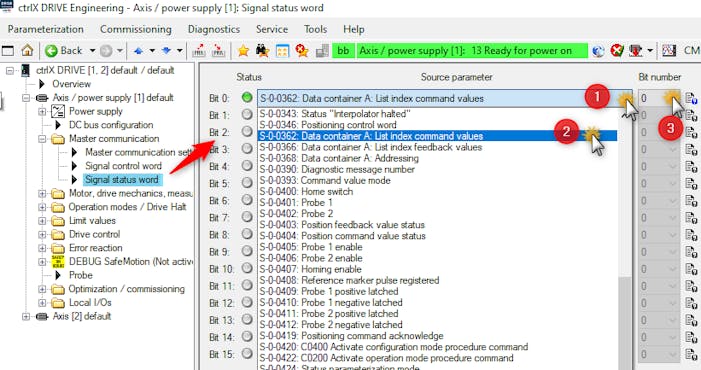
Task: Select DC bus configuration tree item
Action: point(111,125)
